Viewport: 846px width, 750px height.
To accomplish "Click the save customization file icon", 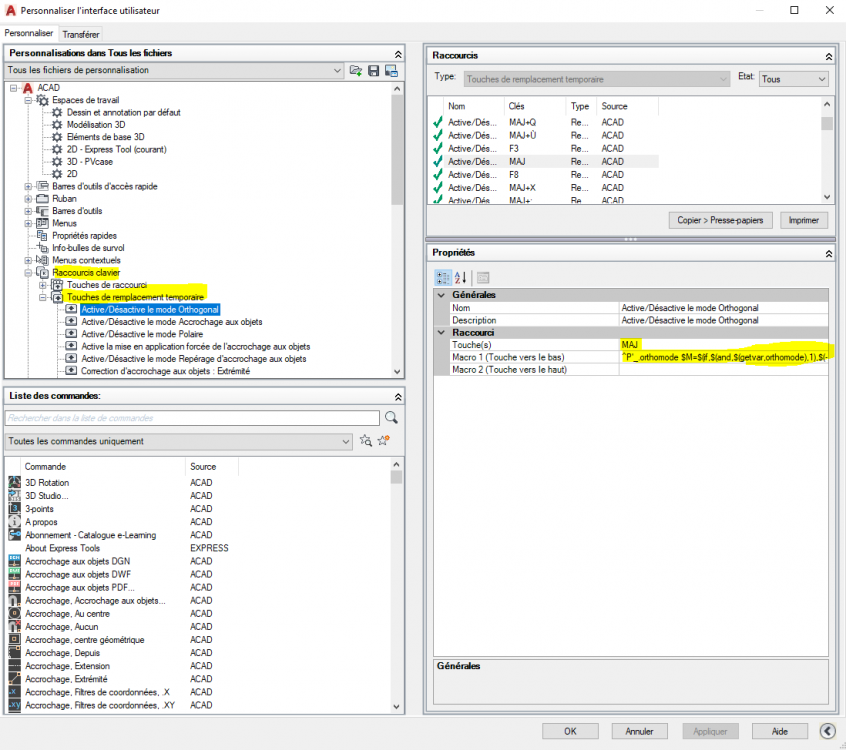I will 373,71.
